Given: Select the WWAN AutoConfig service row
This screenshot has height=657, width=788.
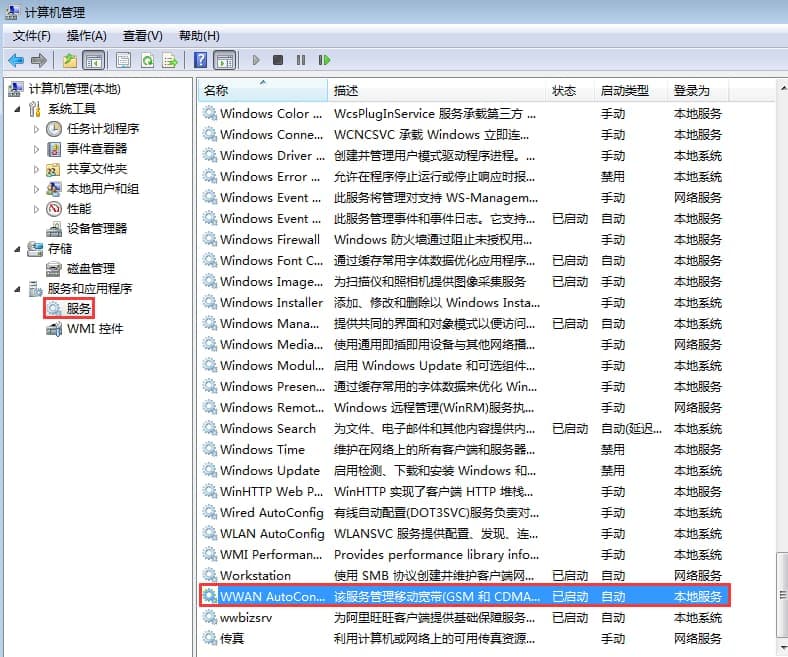Looking at the screenshot, I should coord(464,597).
